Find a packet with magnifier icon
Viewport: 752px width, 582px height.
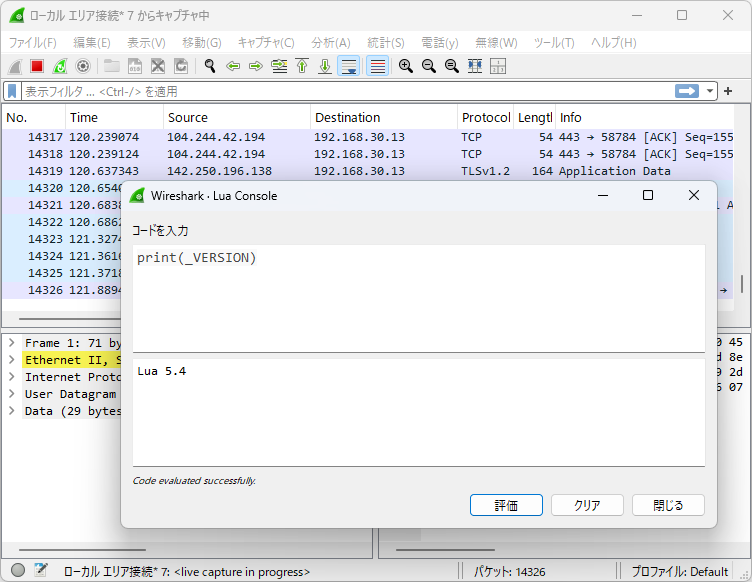(210, 66)
